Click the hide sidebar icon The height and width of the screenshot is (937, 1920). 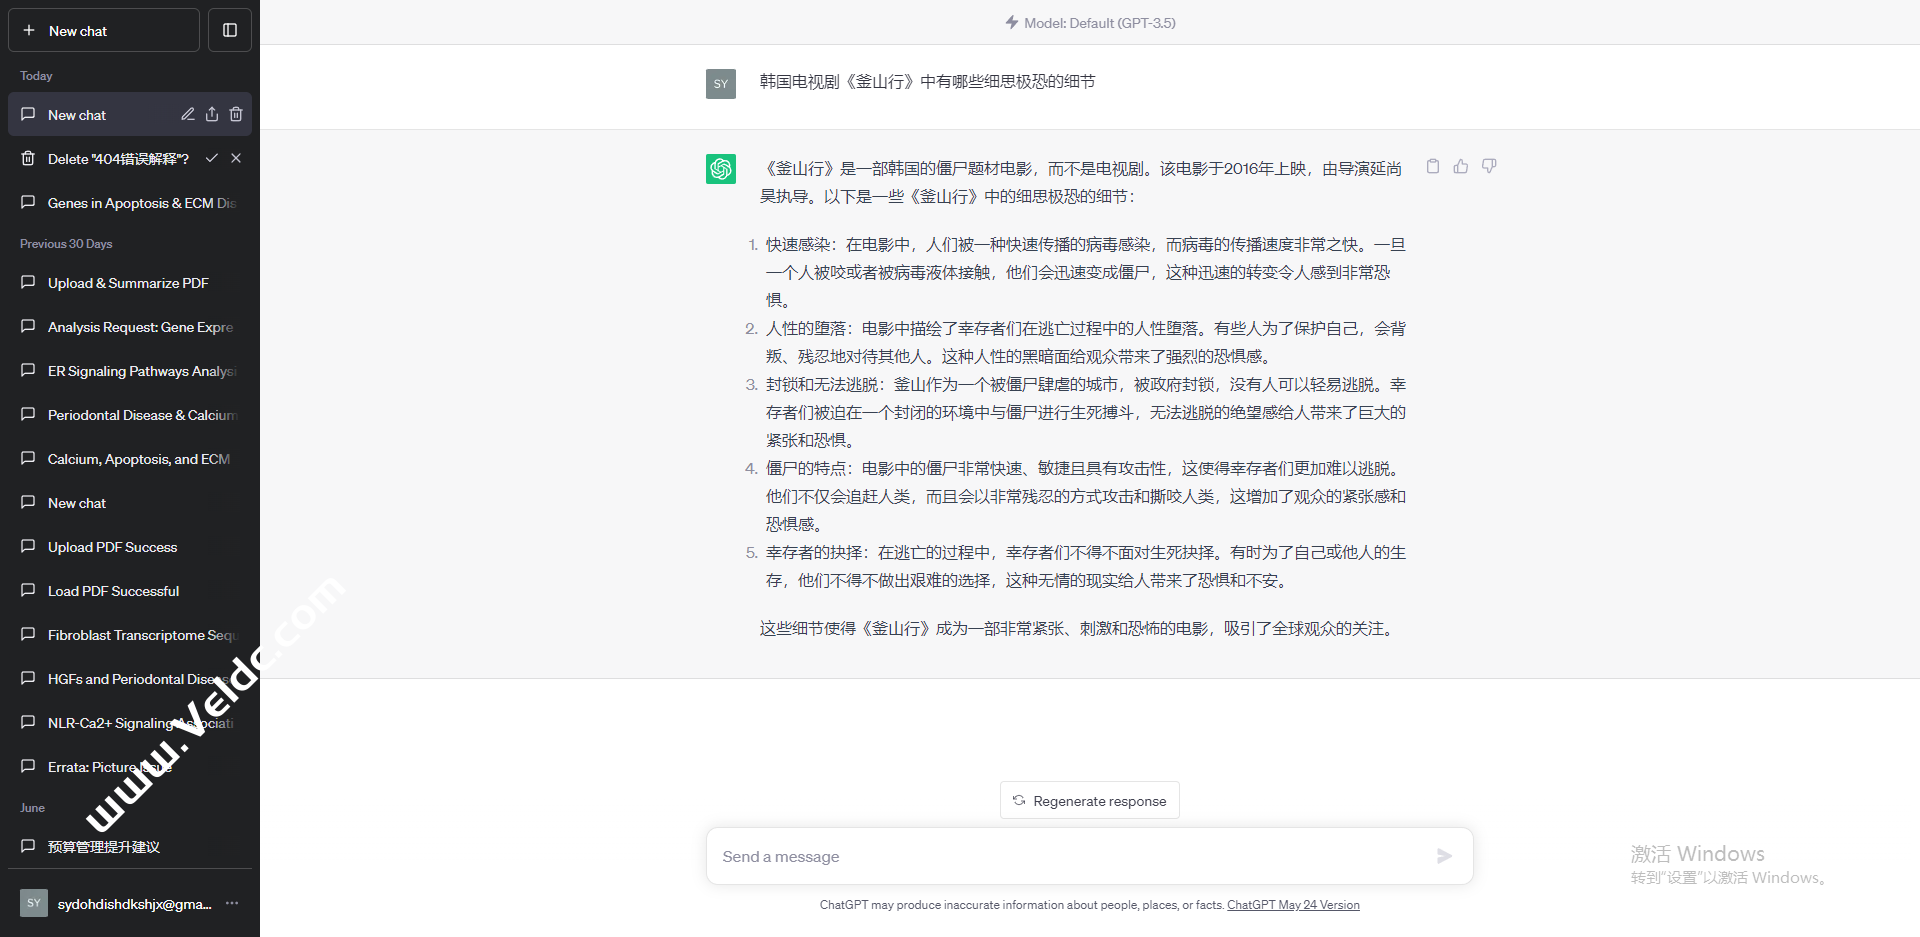tap(230, 30)
